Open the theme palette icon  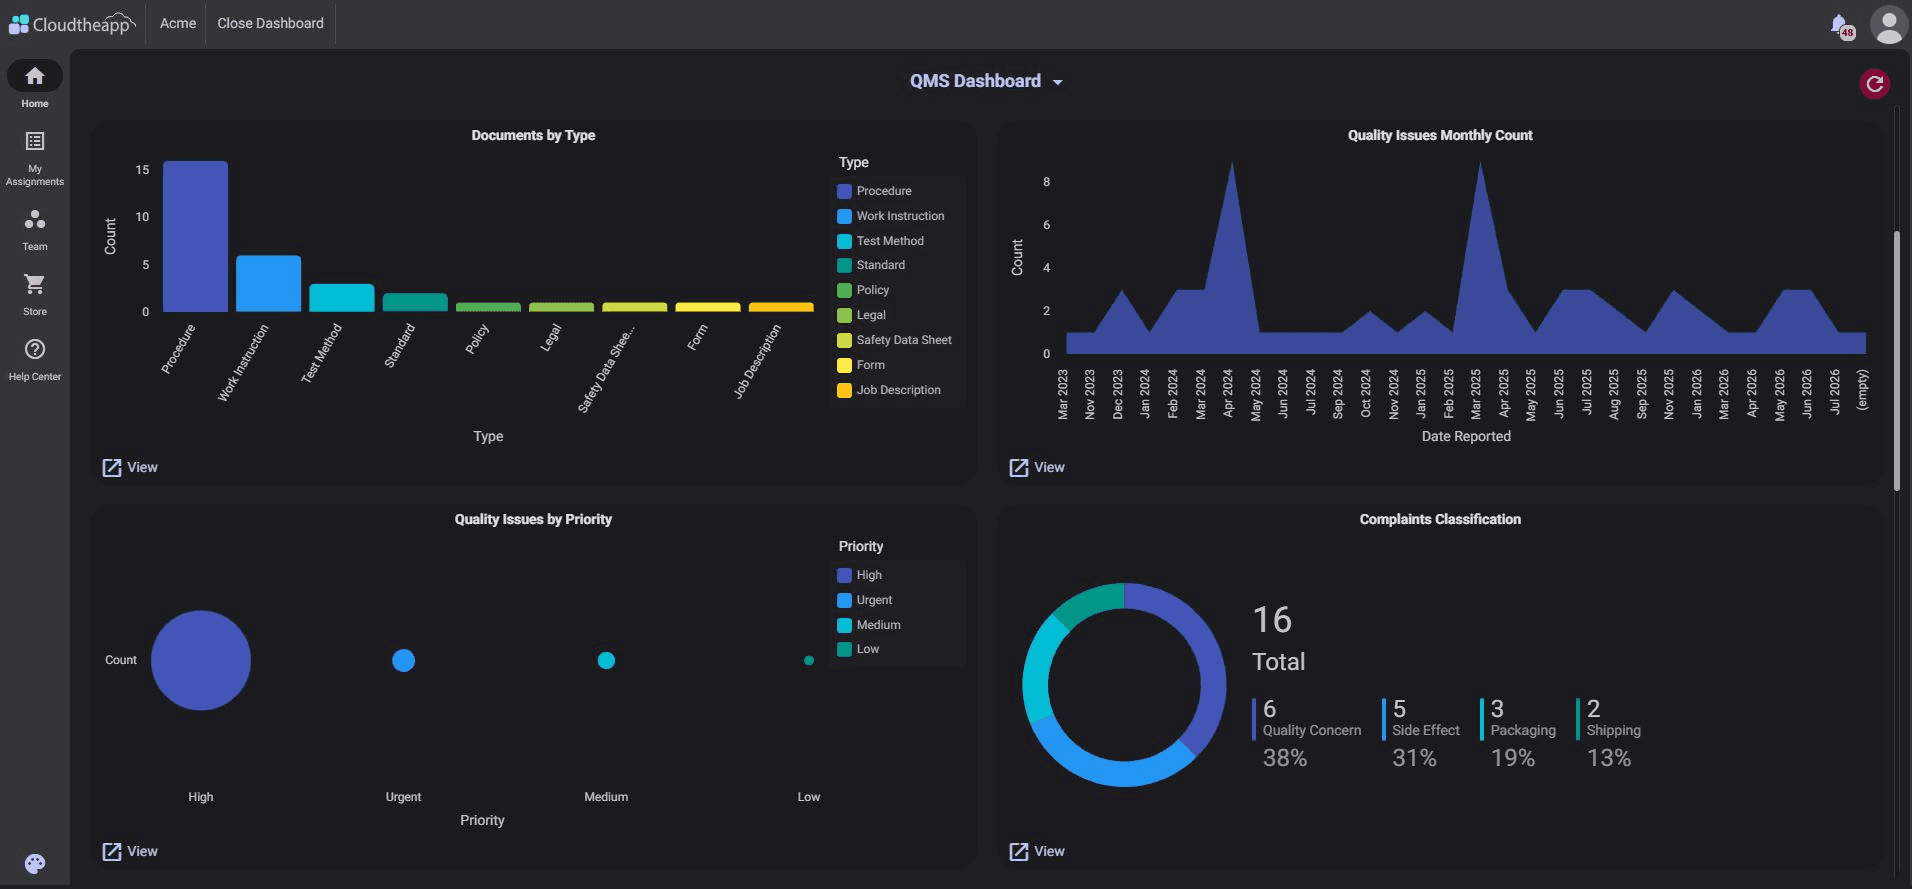coord(35,864)
